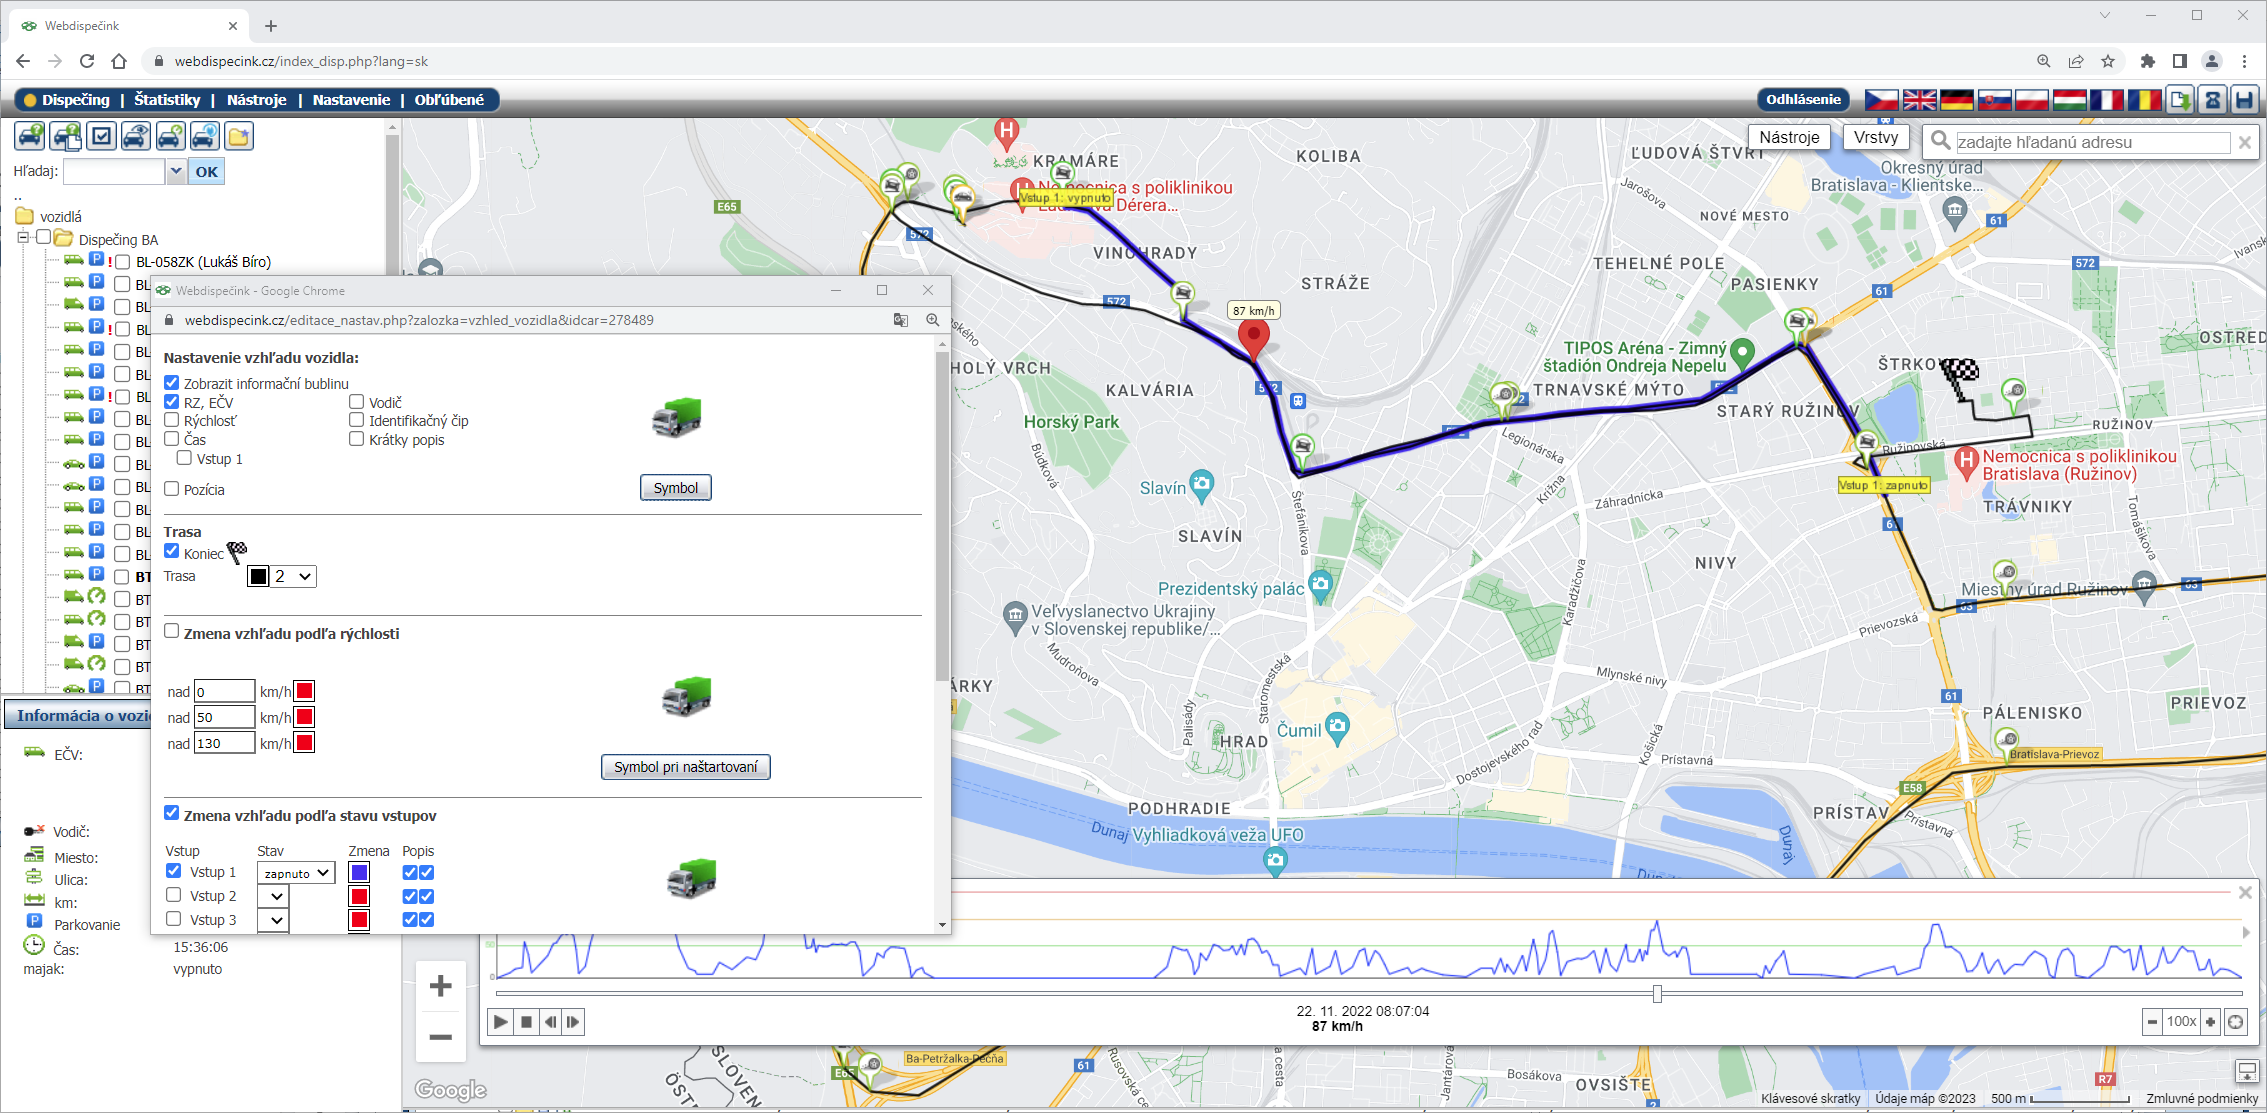
Task: Open the Trasa width dropdown
Action: pos(294,577)
